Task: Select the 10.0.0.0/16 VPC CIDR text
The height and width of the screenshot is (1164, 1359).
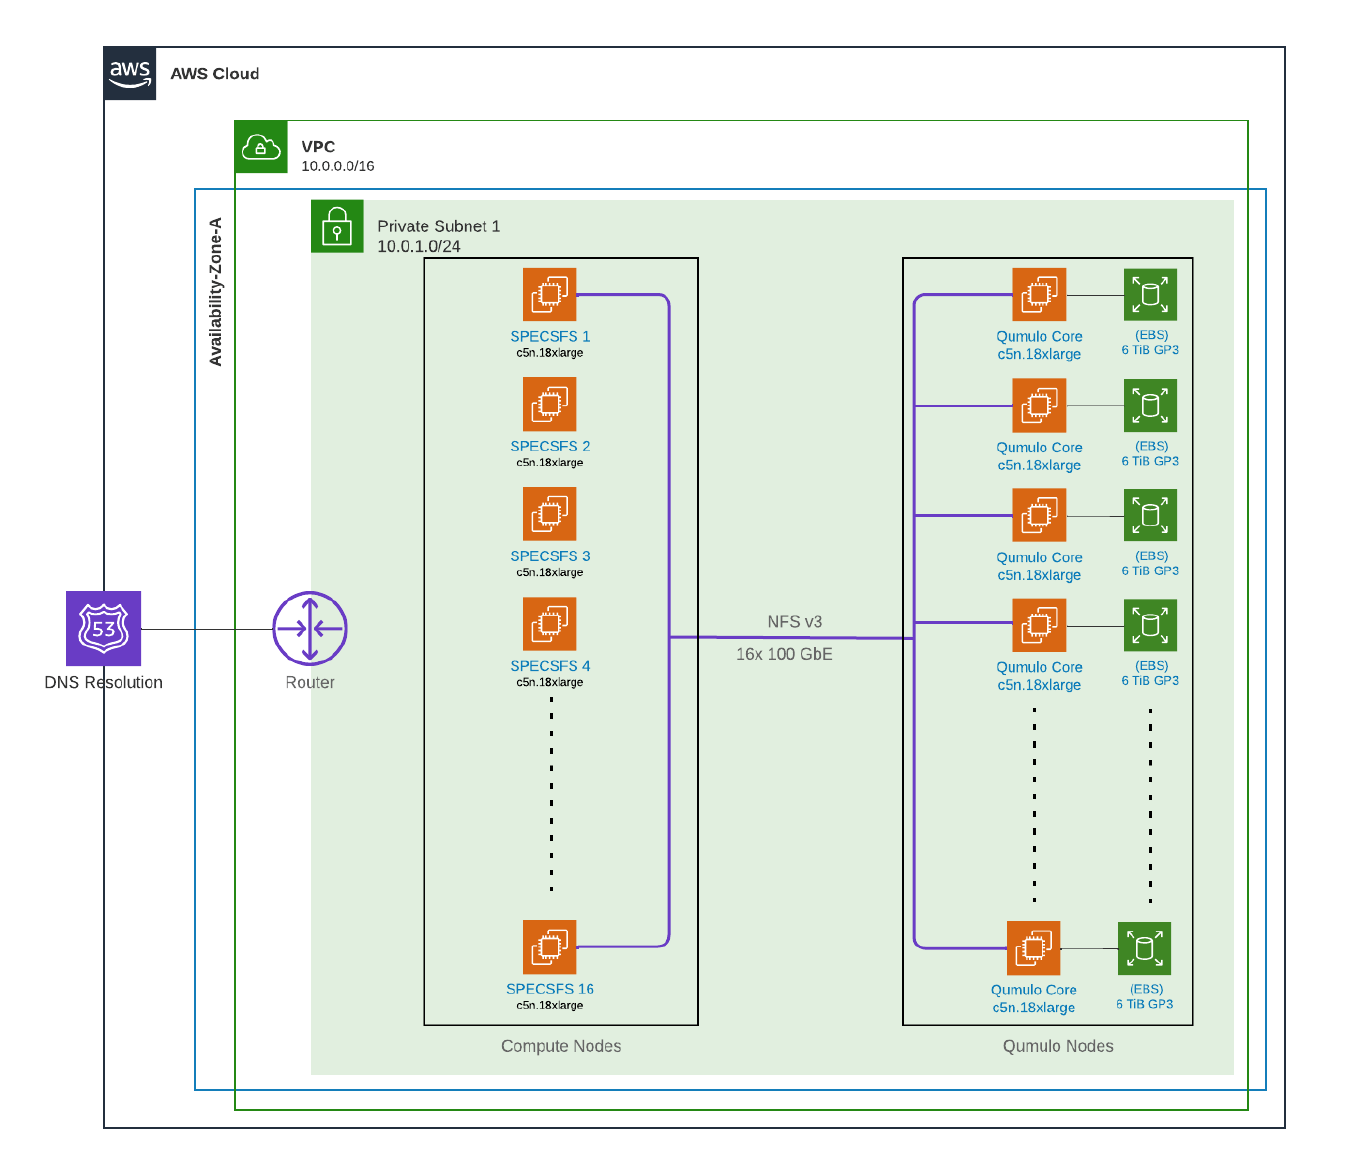Action: (338, 166)
